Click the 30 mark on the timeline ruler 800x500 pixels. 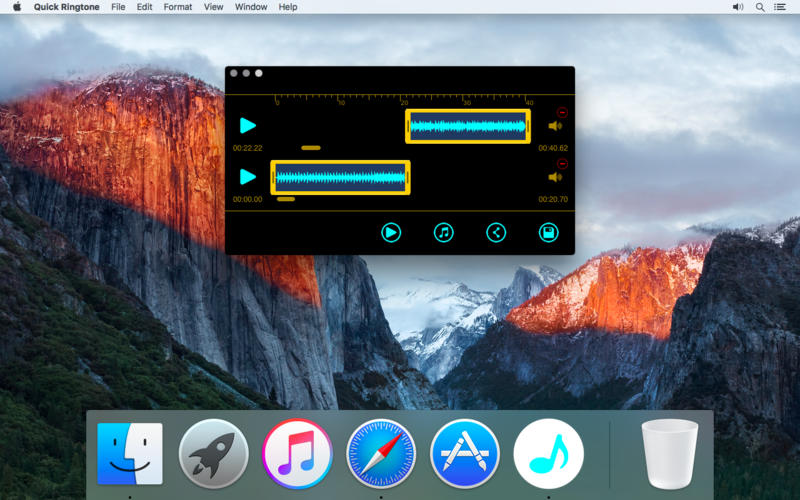coord(467,103)
